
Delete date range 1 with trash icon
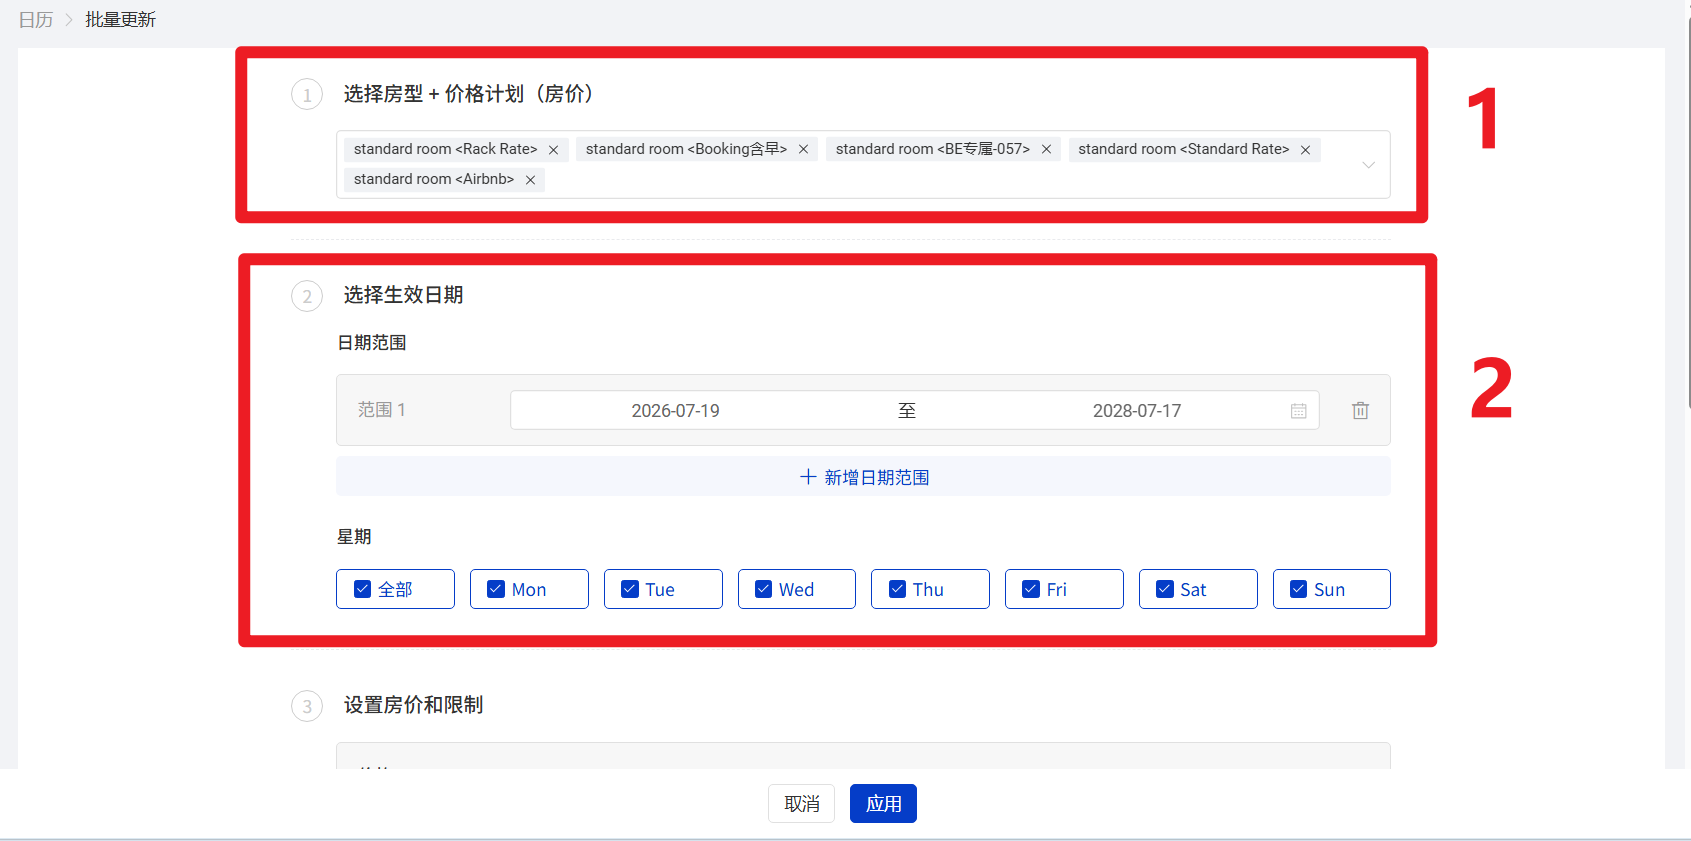[1360, 411]
